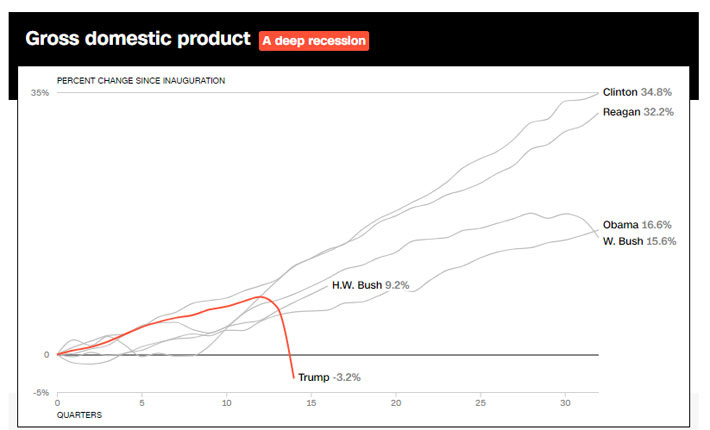This screenshot has height=430, width=710.
Task: Click the Trump -3.2% label
Action: [329, 377]
